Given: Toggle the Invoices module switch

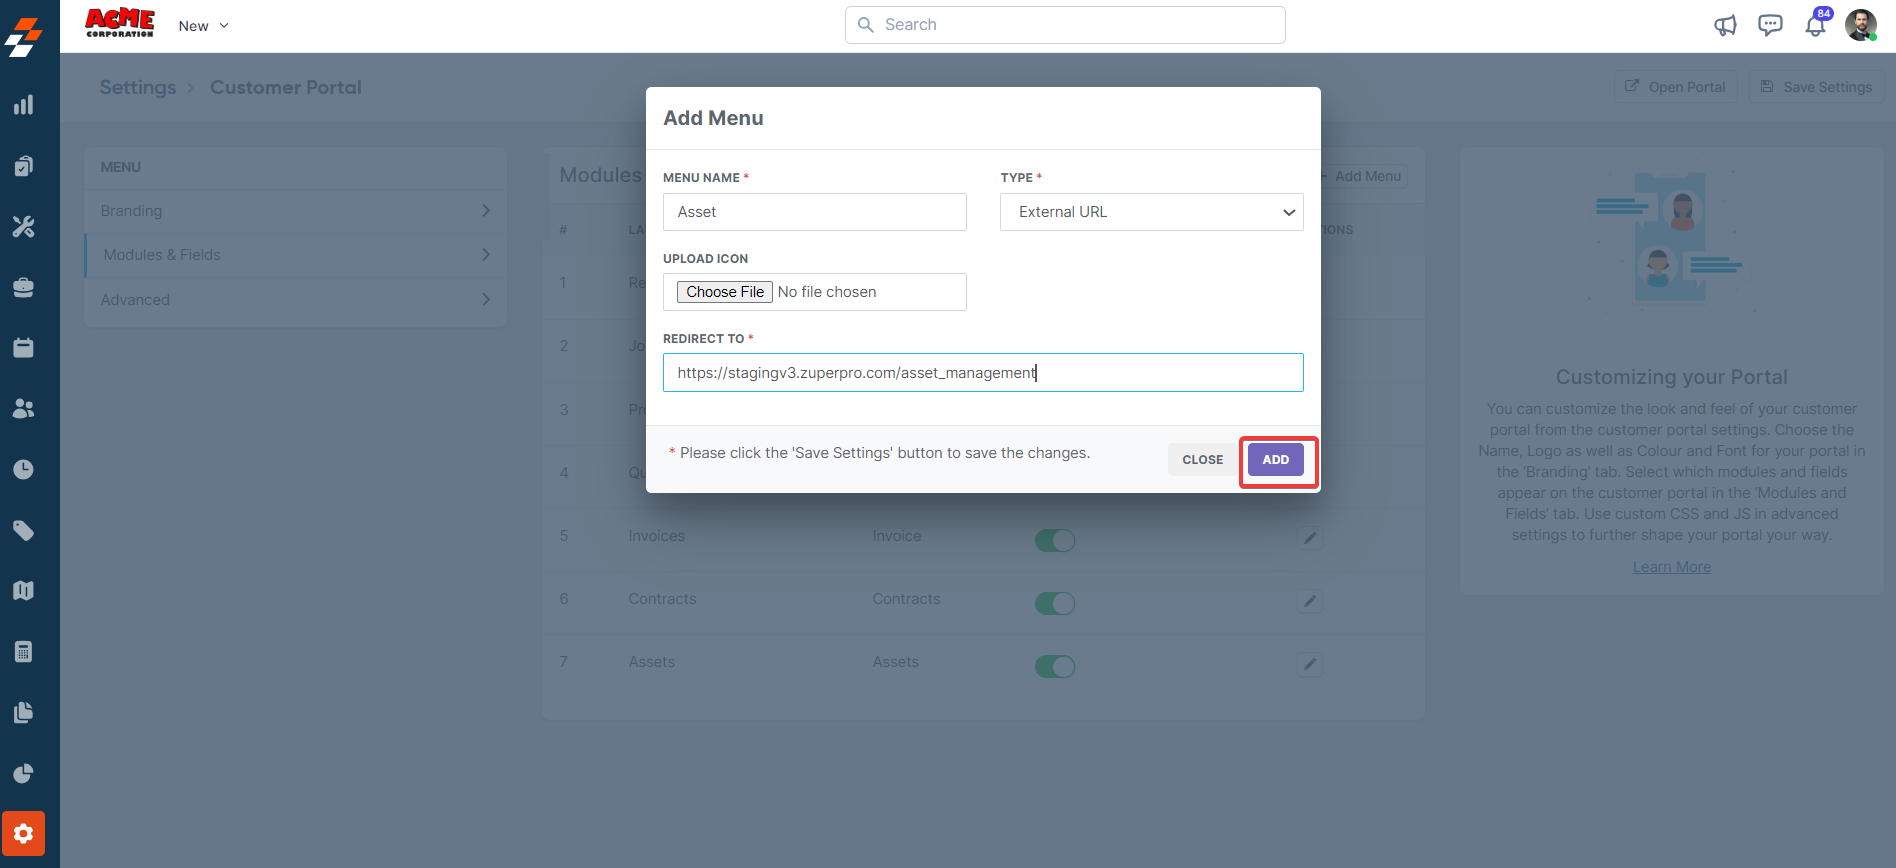Looking at the screenshot, I should 1055,540.
